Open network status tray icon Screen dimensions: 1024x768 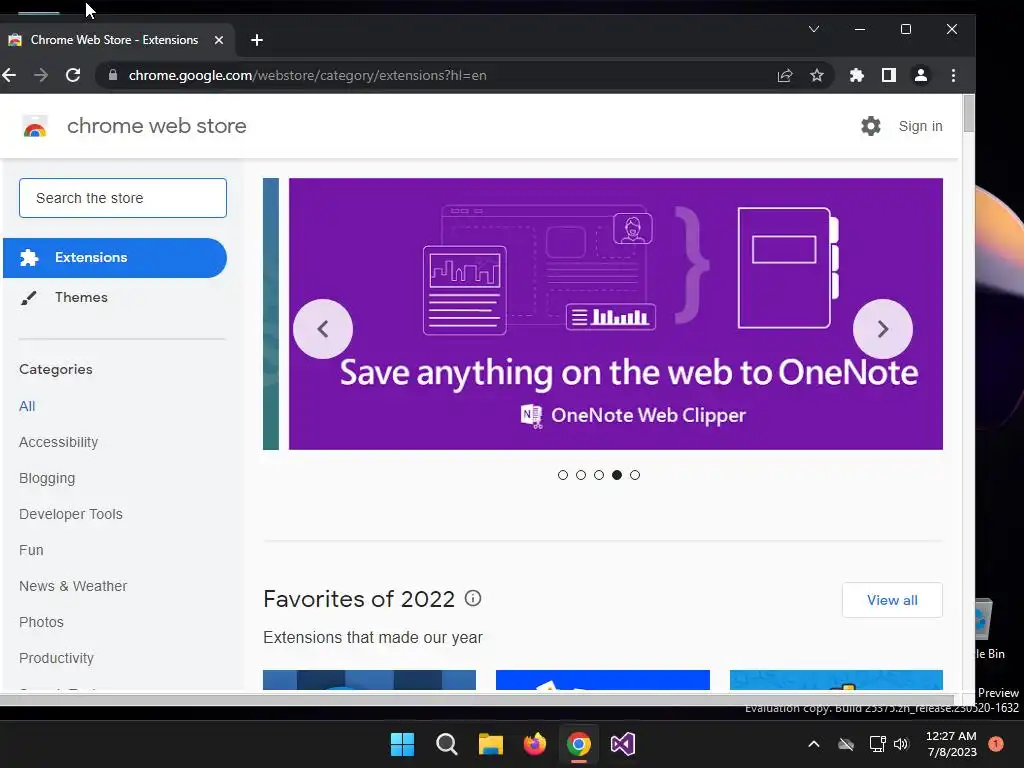pos(877,744)
